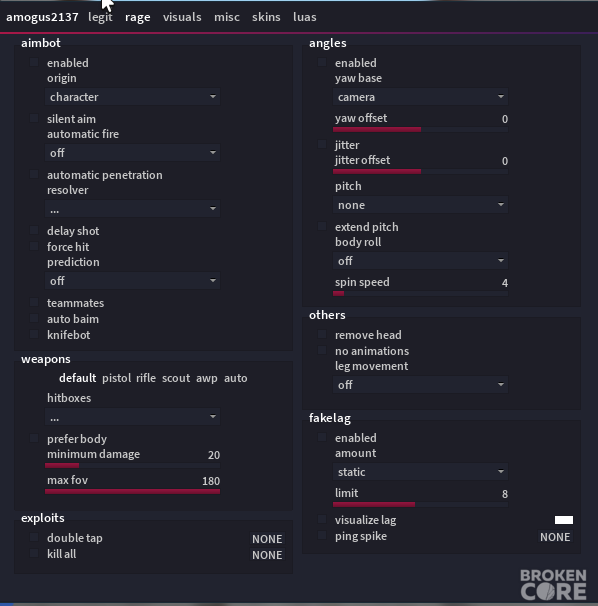The height and width of the screenshot is (606, 598).
Task: Open the resolver dropdown
Action: (133, 209)
